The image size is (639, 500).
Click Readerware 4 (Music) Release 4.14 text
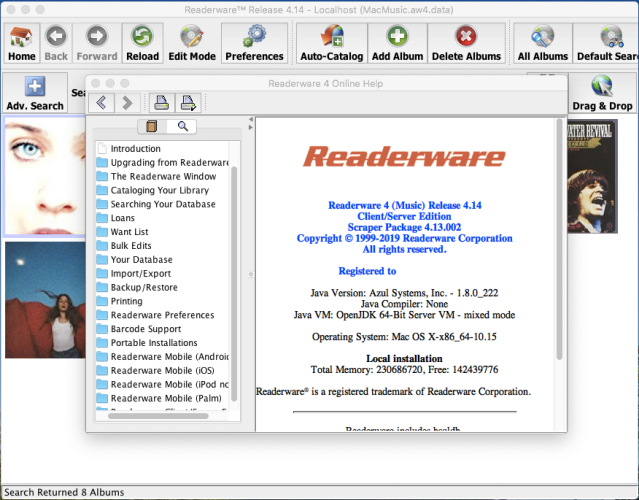point(405,205)
